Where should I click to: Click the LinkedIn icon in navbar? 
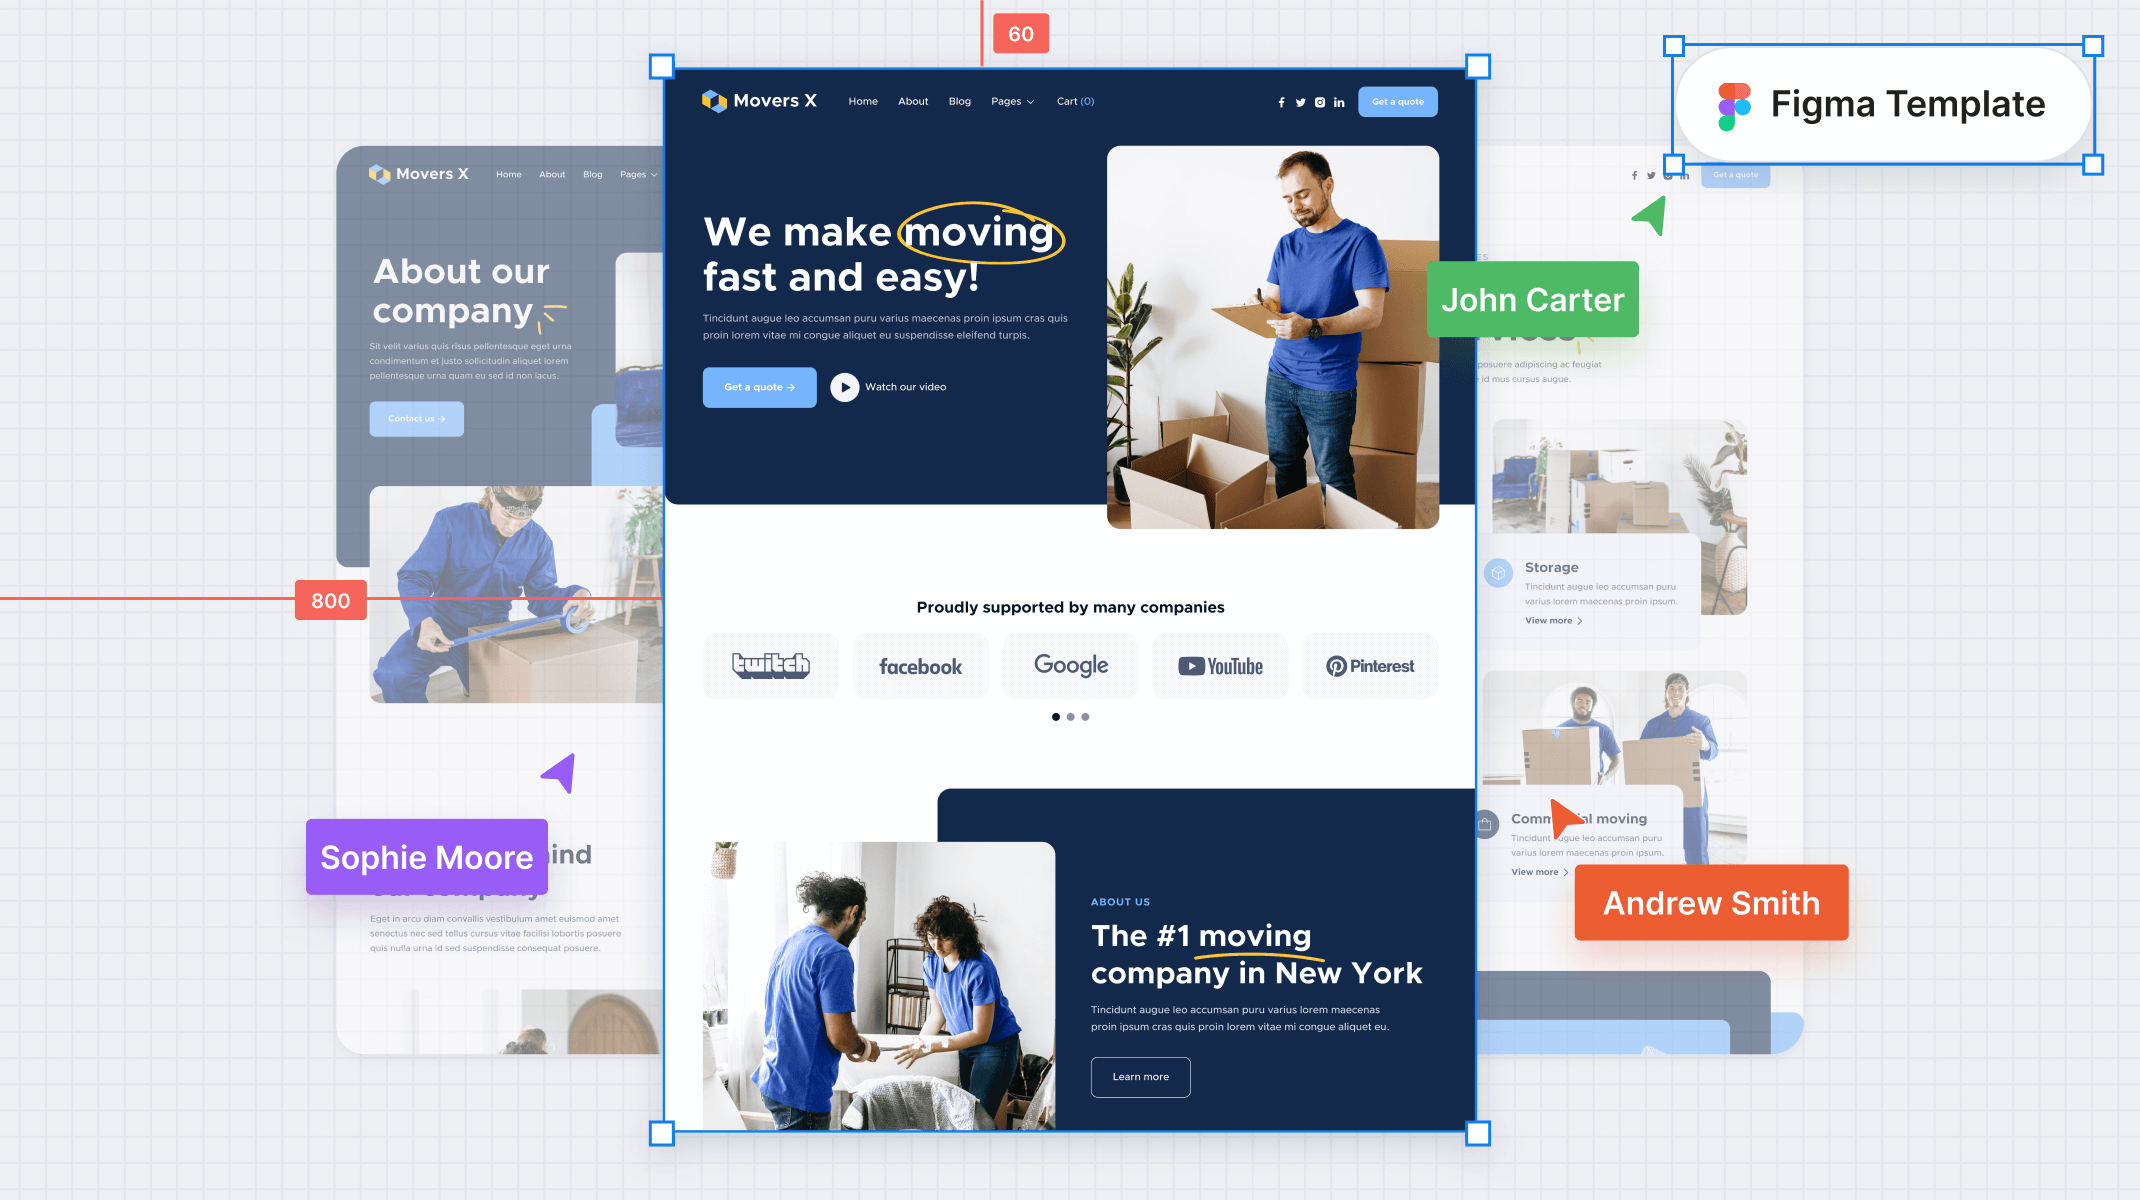tap(1338, 101)
